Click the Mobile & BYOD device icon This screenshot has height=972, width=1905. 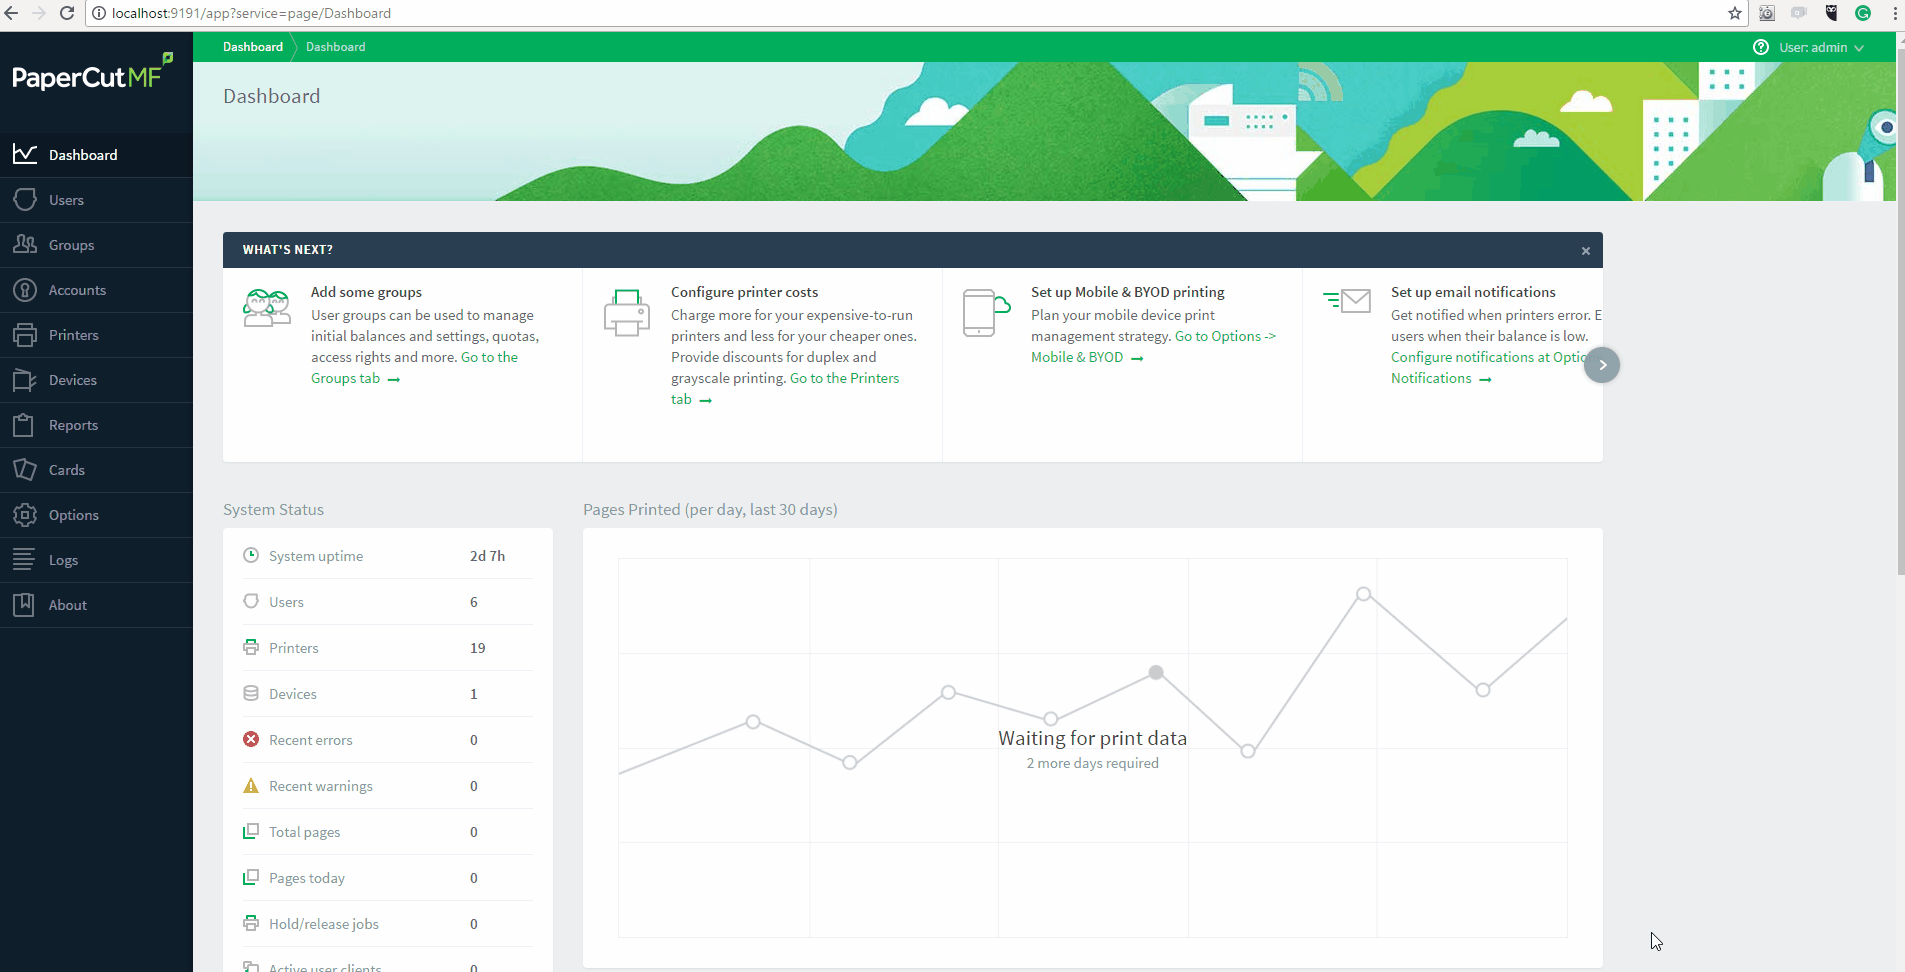(x=985, y=313)
